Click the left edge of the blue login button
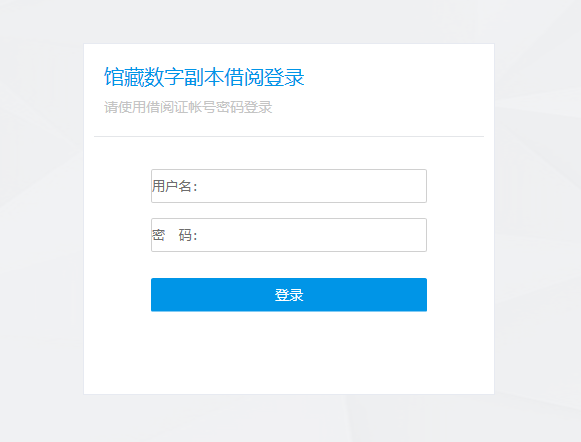Image resolution: width=581 pixels, height=442 pixels. (x=156, y=295)
